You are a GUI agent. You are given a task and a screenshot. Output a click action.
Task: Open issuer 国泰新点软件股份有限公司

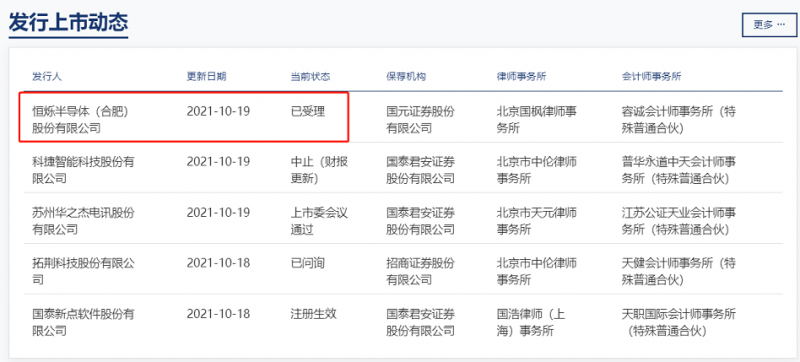[83, 322]
